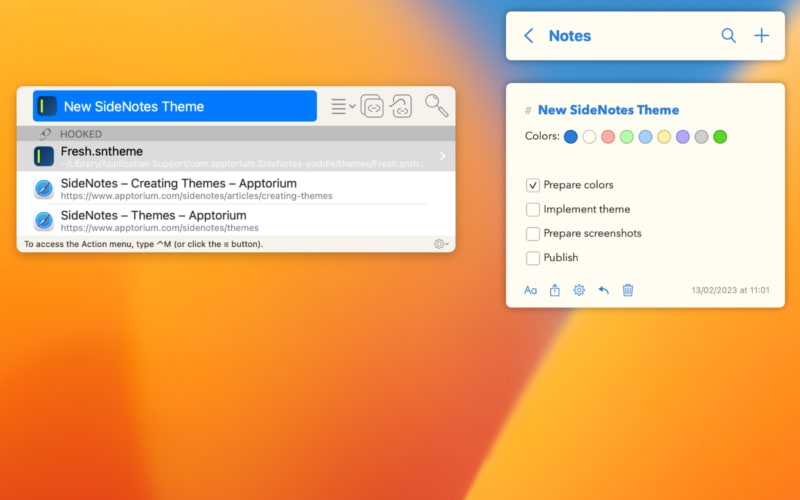This screenshot has height=500, width=800.
Task: Select the purple color swatch
Action: click(683, 137)
